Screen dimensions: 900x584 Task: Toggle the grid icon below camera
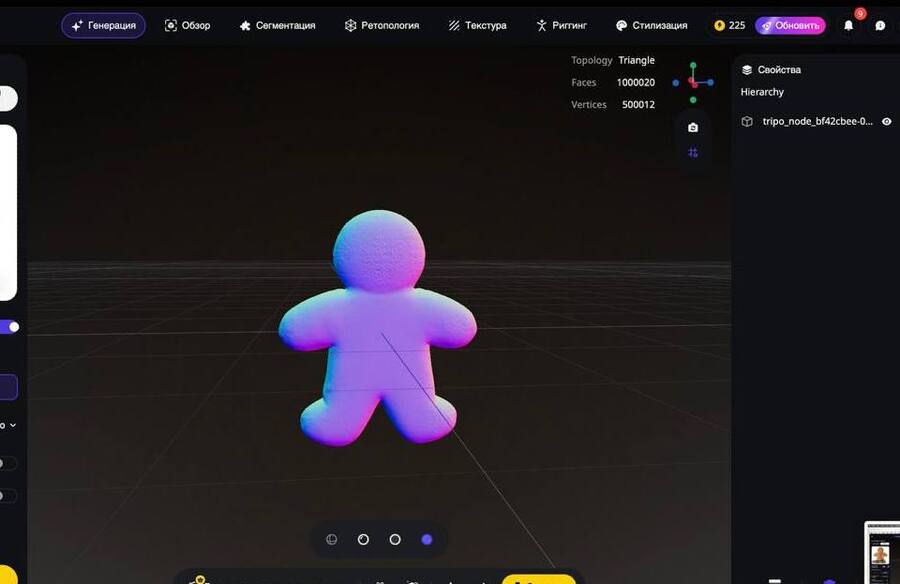pos(693,153)
